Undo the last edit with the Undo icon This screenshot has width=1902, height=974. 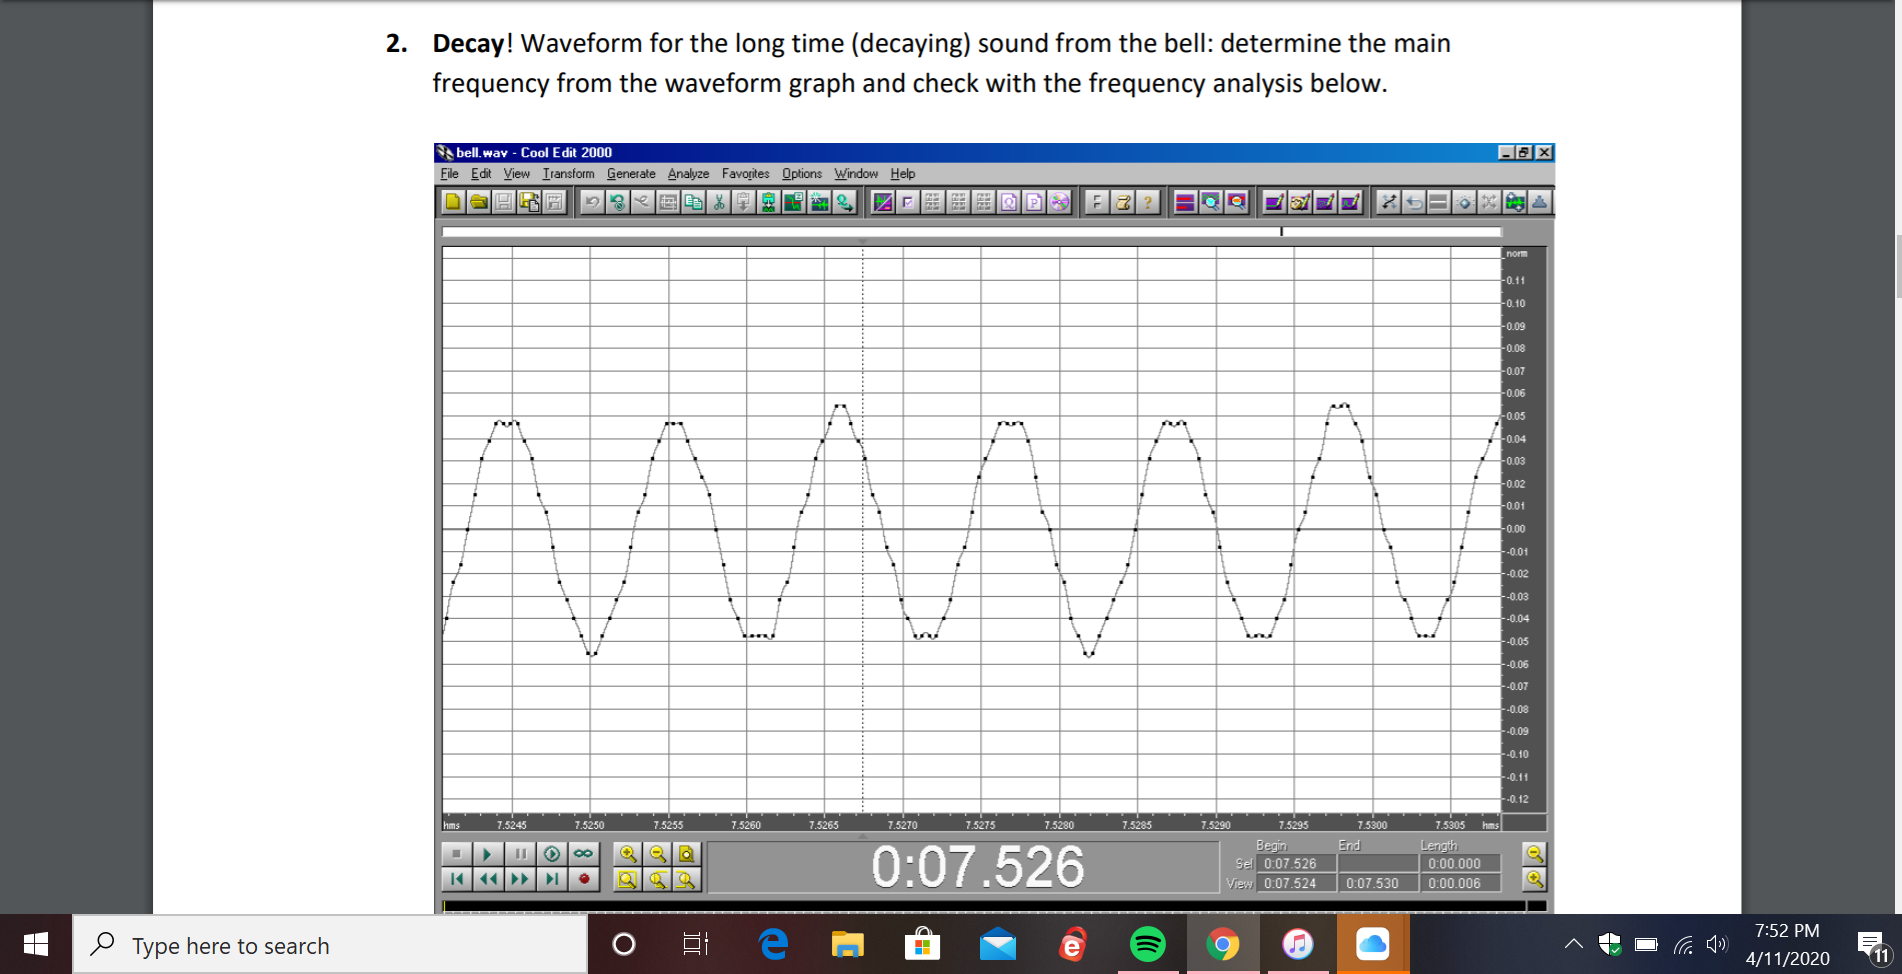pos(591,201)
